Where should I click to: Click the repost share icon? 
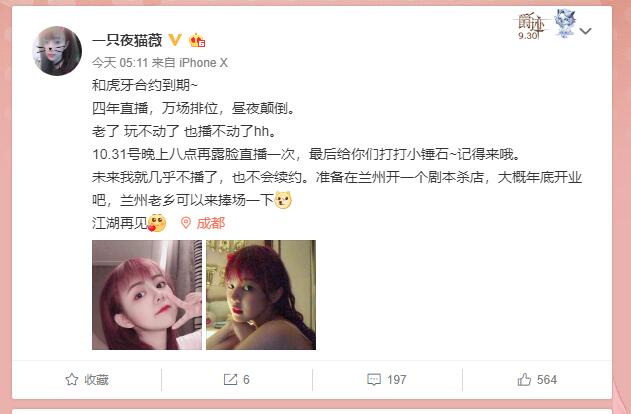[x=230, y=379]
